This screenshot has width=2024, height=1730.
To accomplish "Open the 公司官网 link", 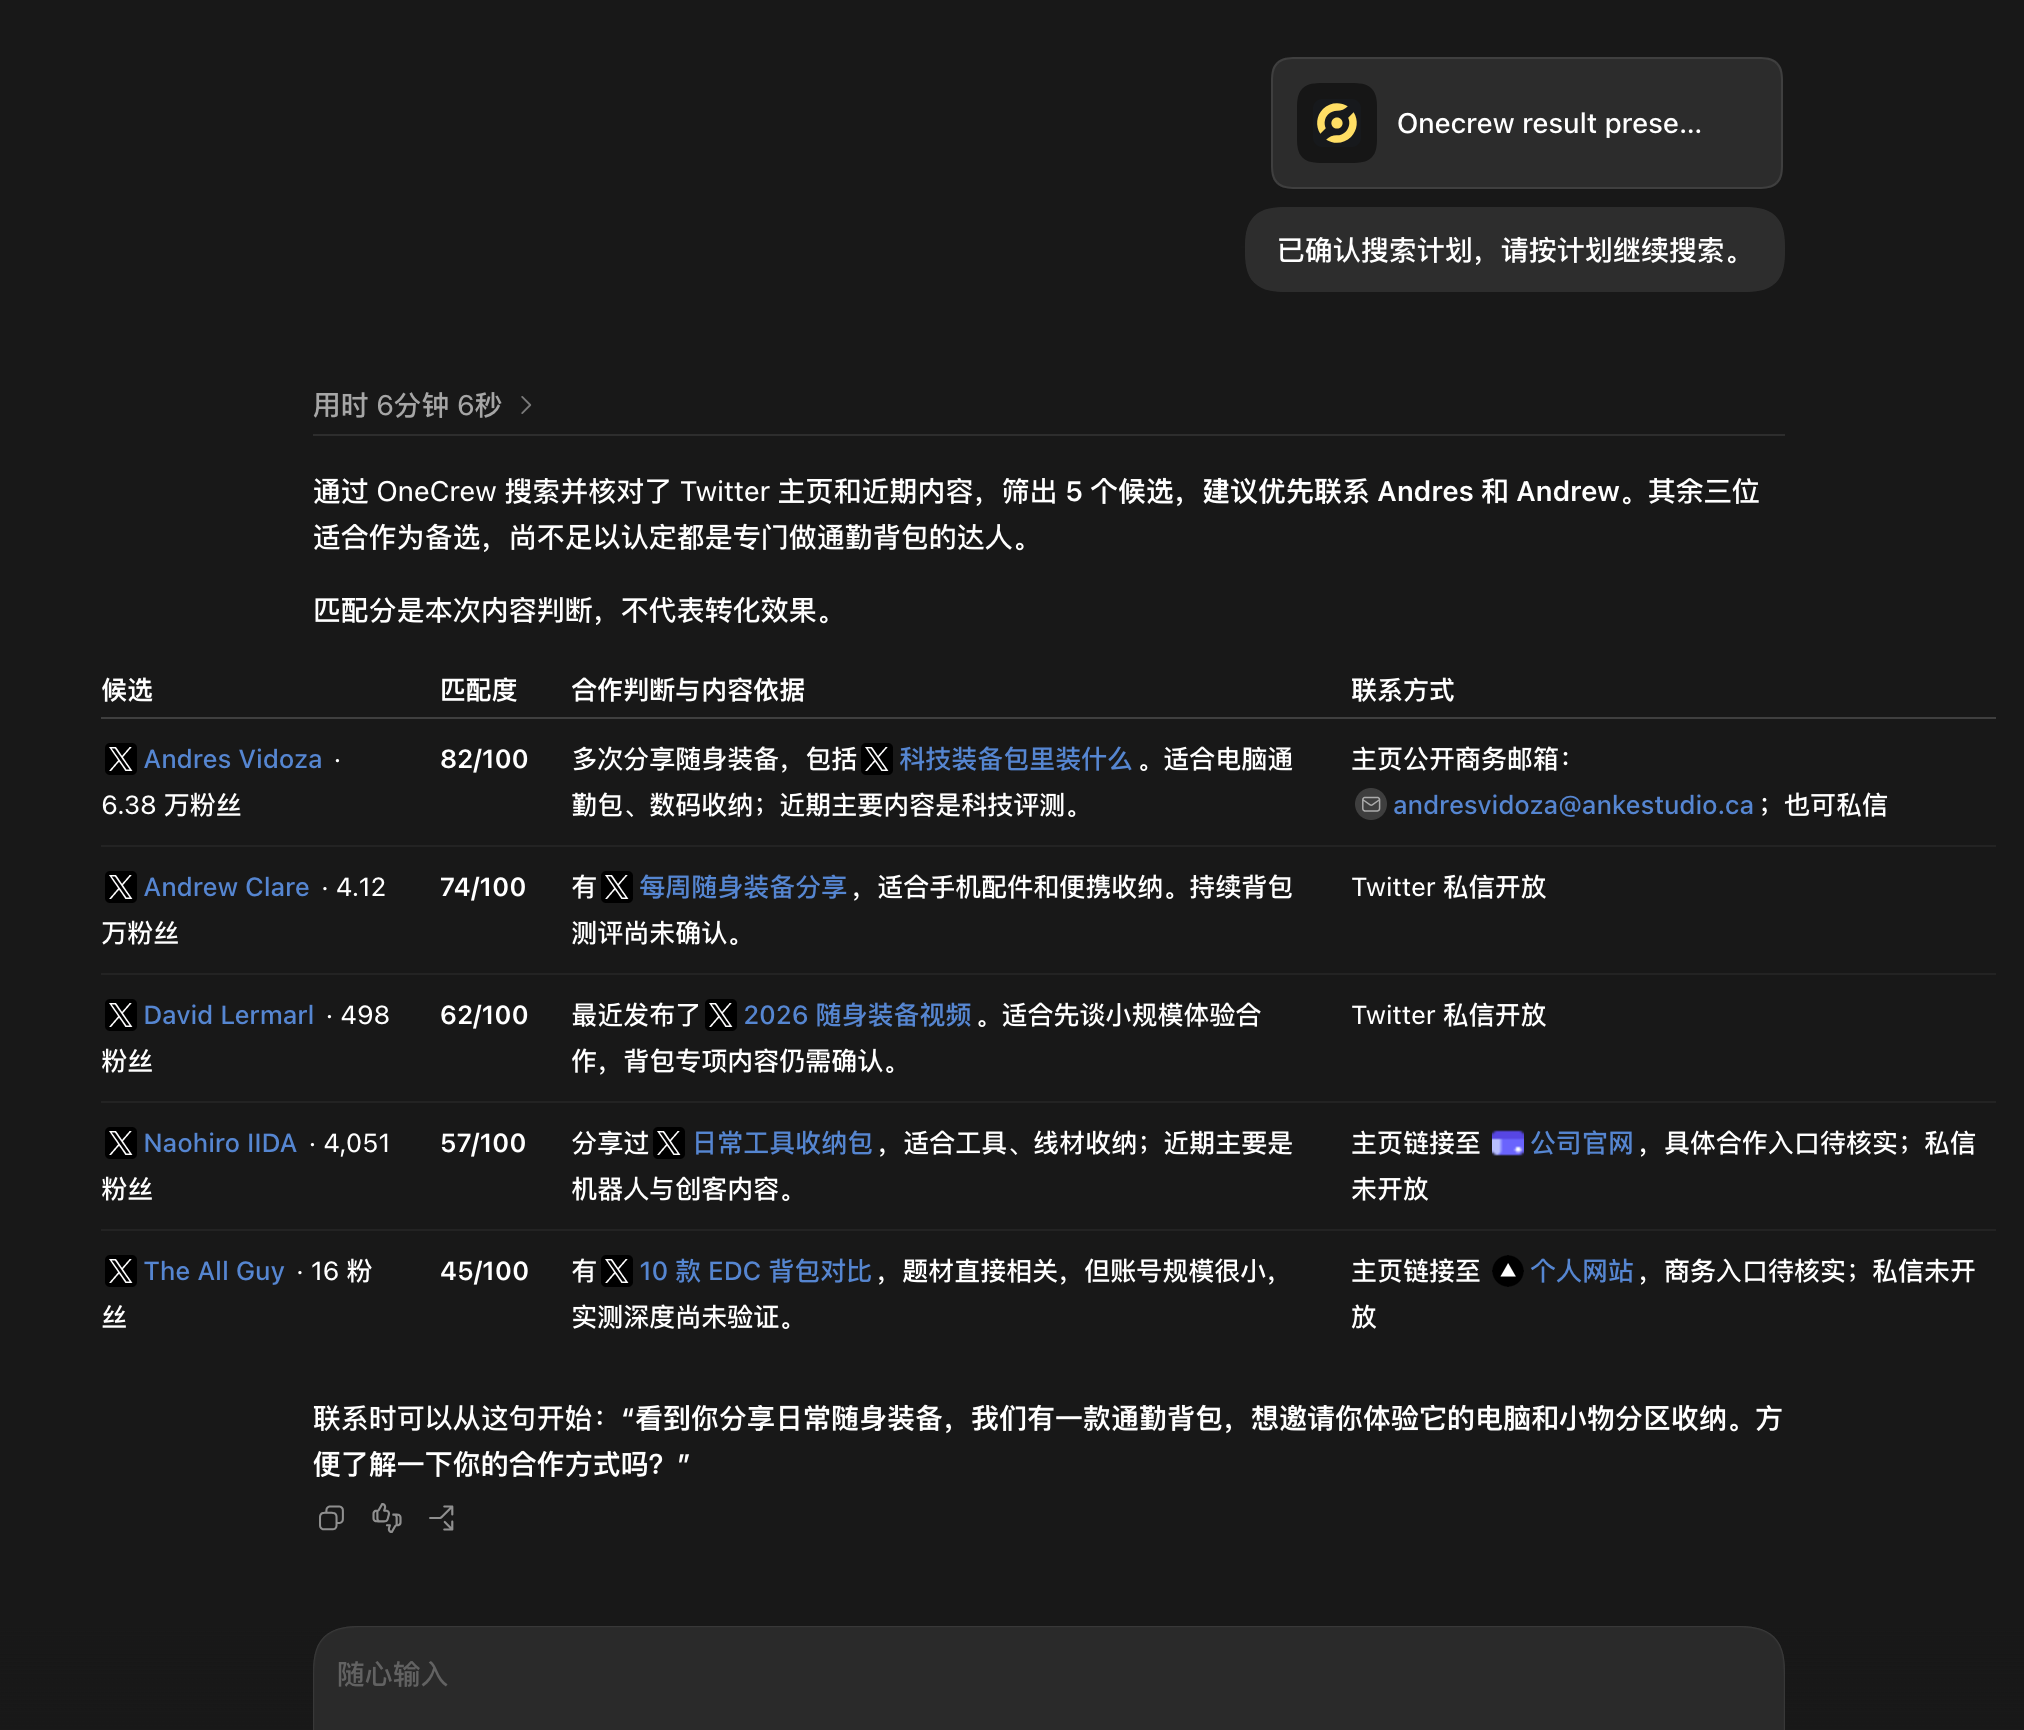I will [x=1581, y=1143].
